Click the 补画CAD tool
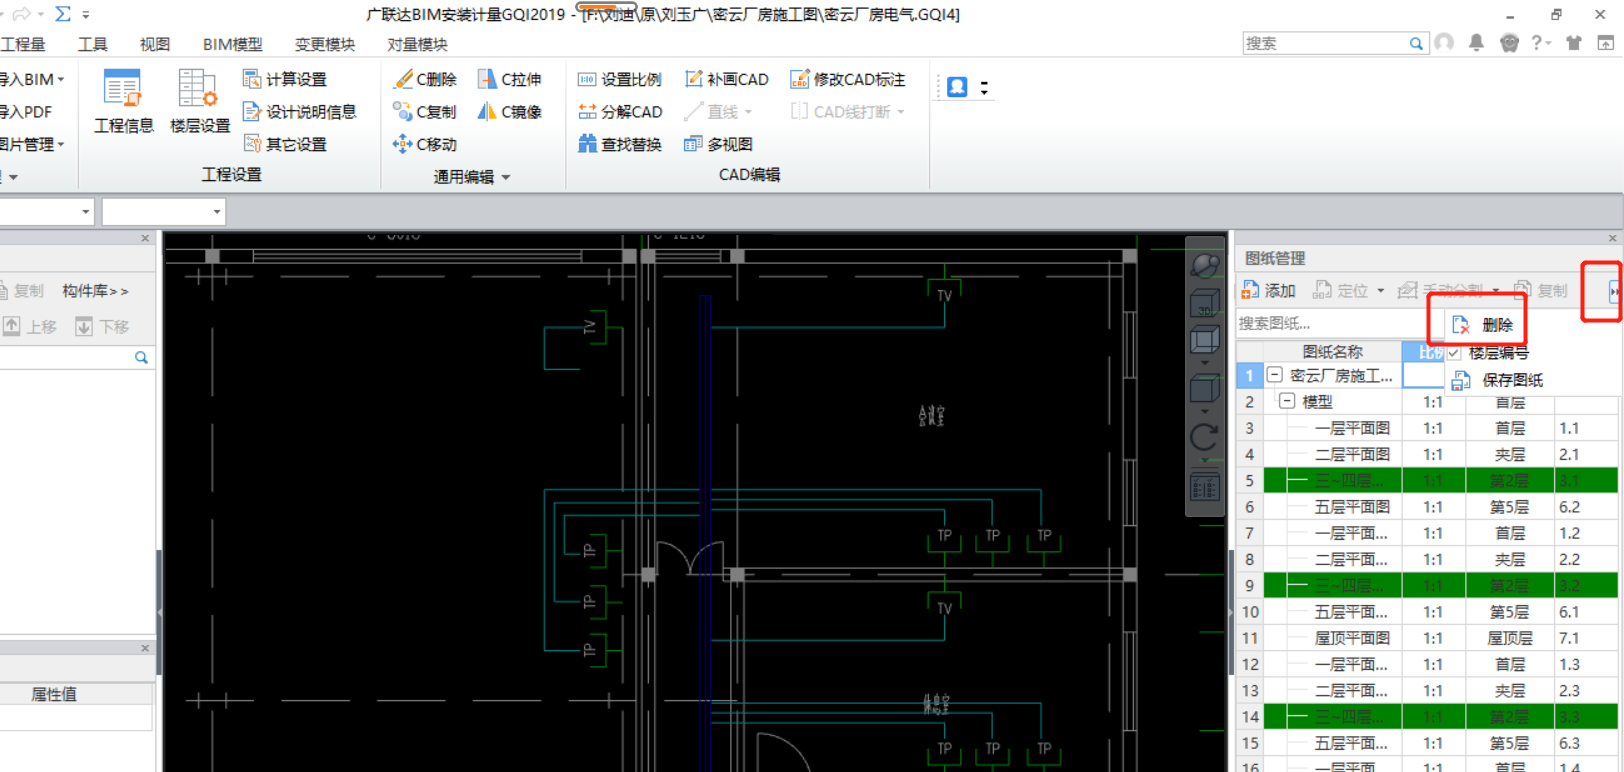 [727, 79]
